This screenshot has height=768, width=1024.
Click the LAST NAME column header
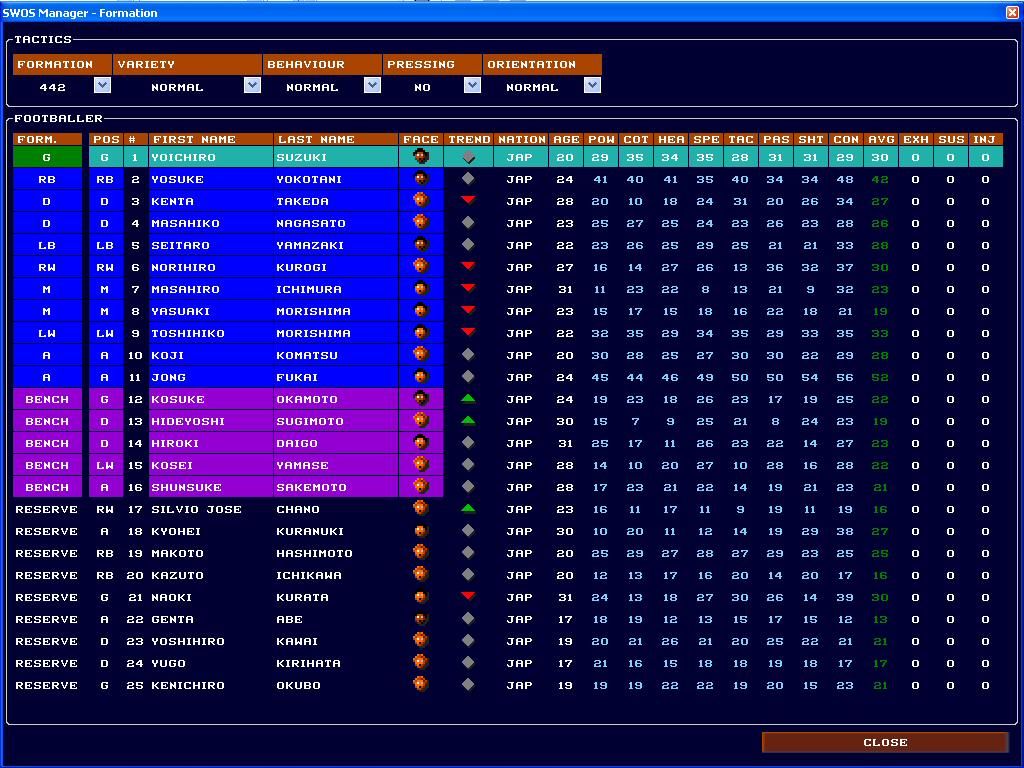[335, 139]
